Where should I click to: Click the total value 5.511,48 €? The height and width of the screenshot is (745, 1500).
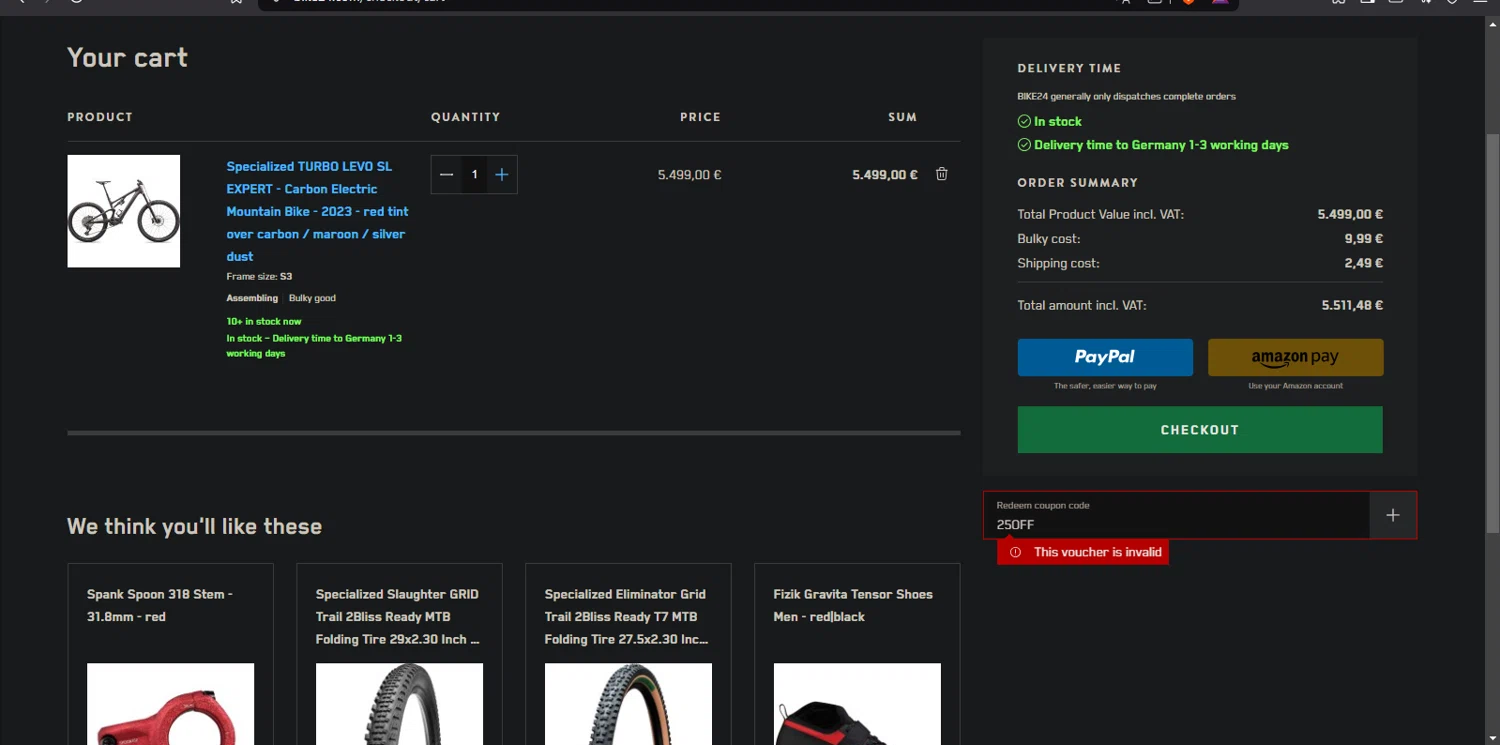1352,305
